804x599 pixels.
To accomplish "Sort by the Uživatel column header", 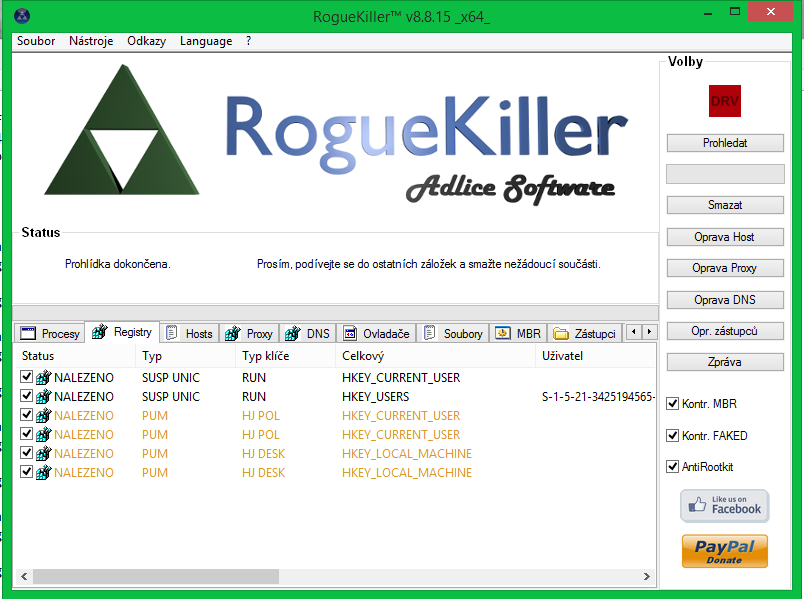I will tap(595, 356).
